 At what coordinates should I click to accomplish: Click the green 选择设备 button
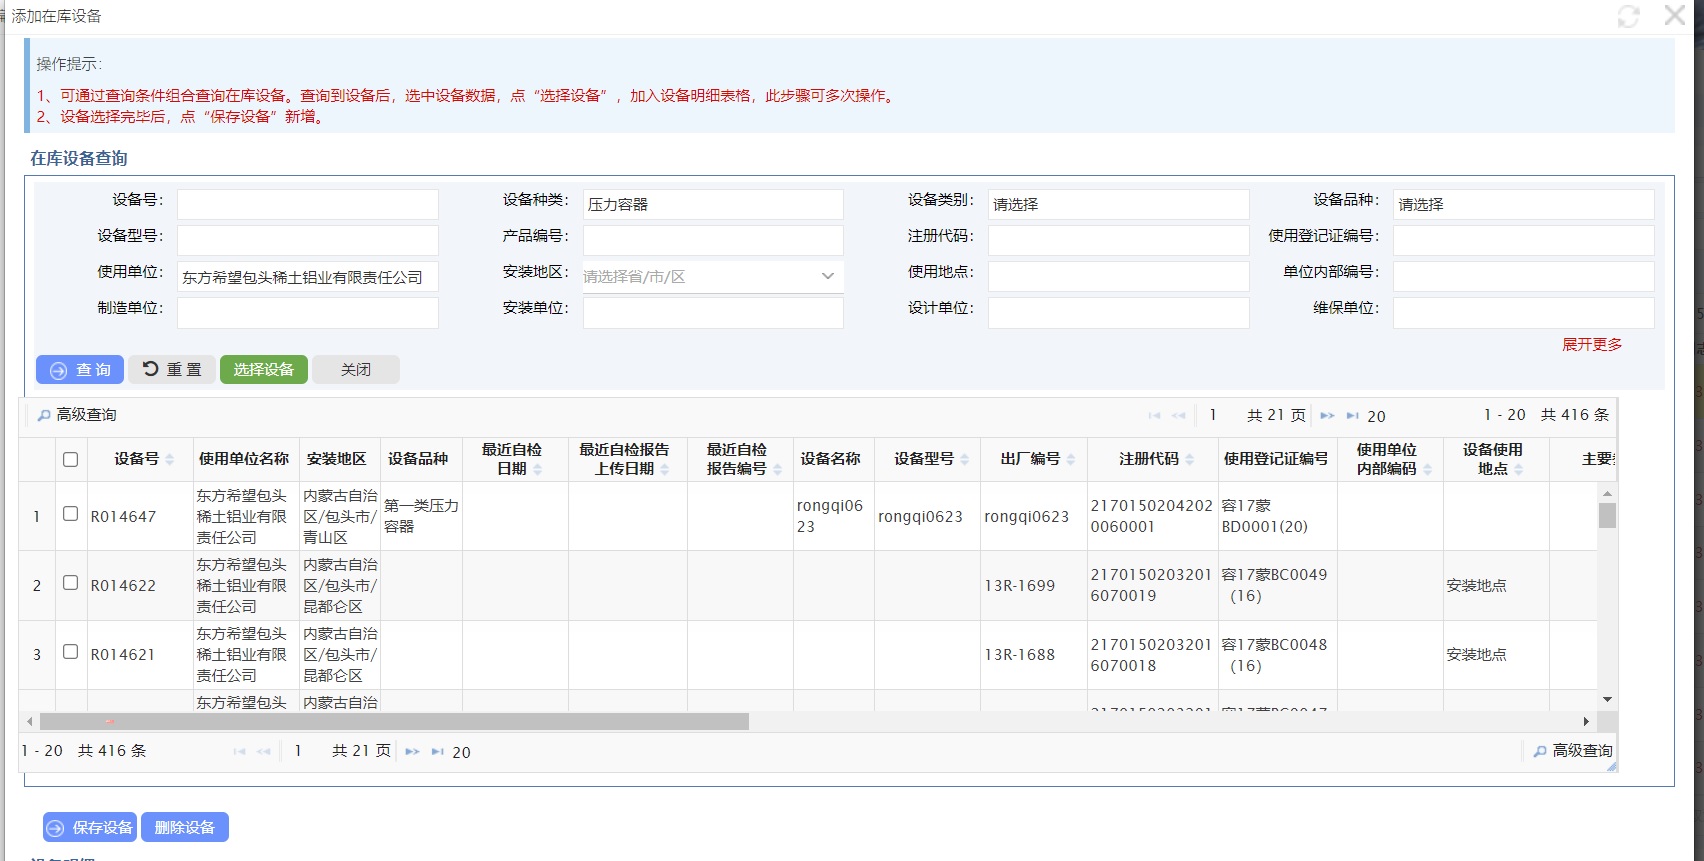(x=264, y=369)
